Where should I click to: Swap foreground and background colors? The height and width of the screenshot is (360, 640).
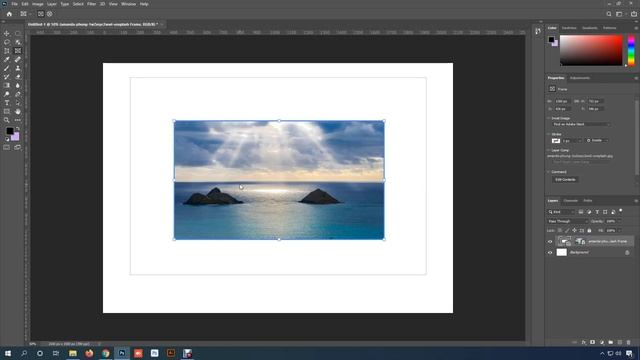pyautogui.click(x=18, y=129)
